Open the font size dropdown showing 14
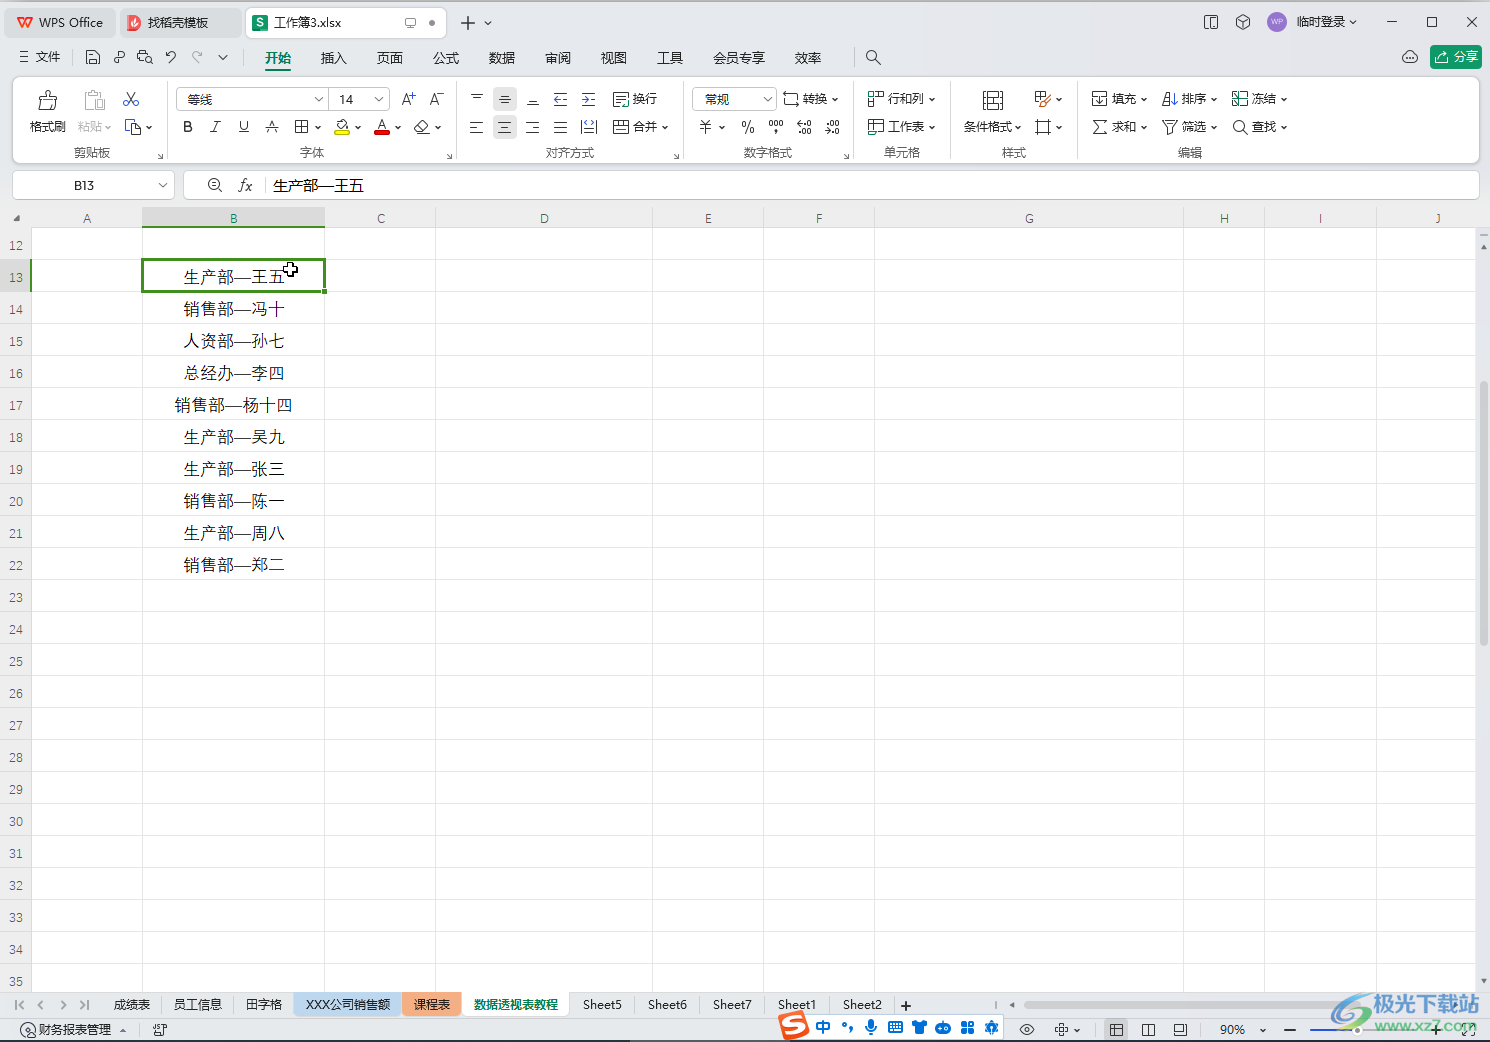 [361, 99]
